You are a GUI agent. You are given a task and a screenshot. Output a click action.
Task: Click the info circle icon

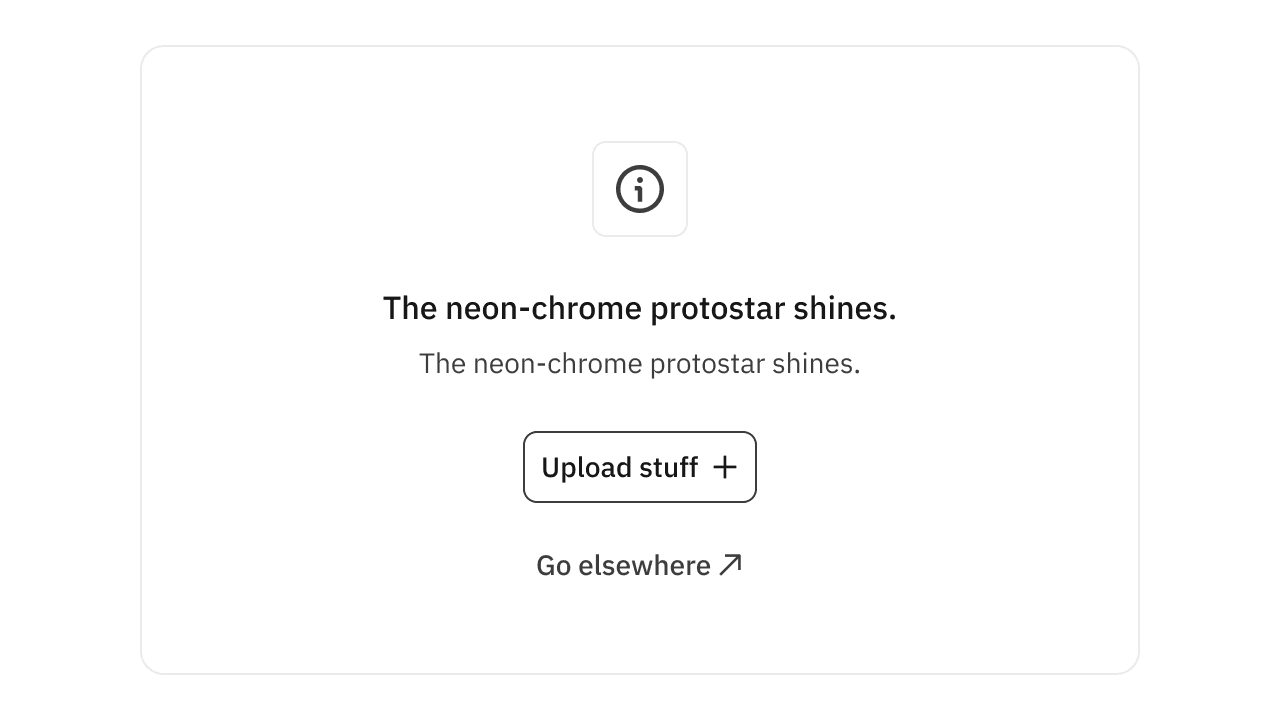coord(640,189)
